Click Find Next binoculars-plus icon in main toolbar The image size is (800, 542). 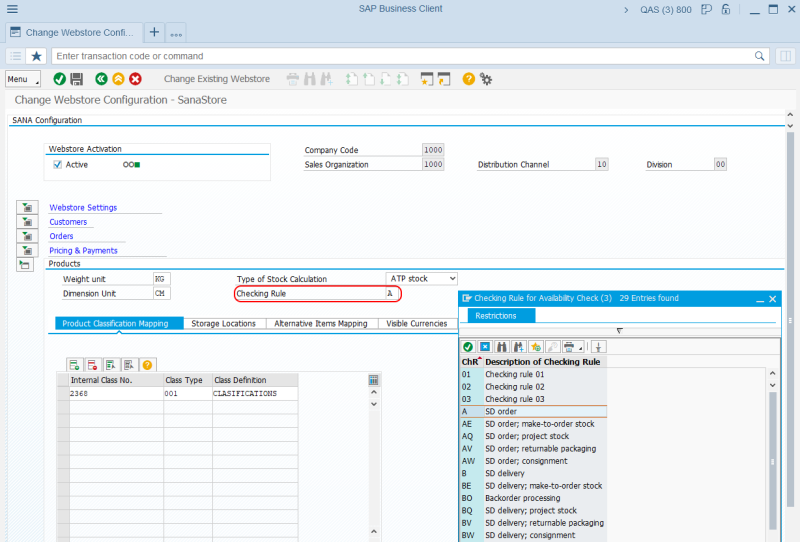[x=327, y=79]
